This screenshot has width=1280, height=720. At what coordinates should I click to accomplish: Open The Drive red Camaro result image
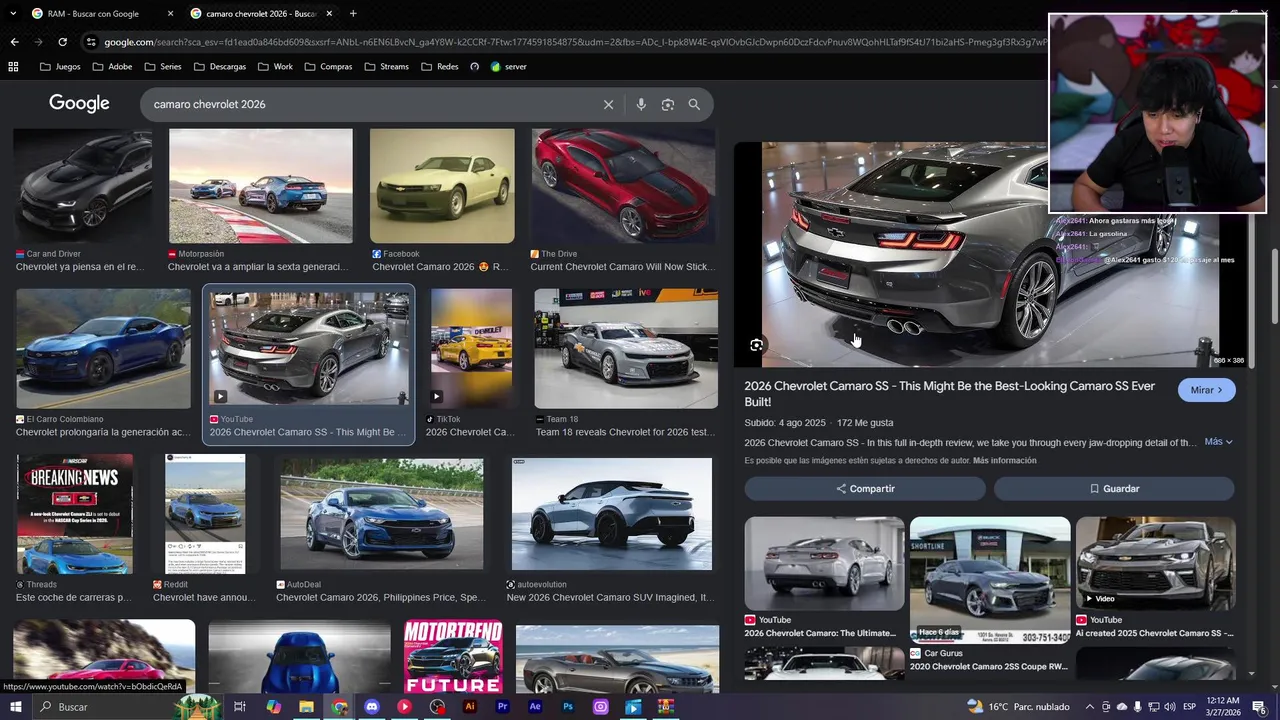point(623,186)
